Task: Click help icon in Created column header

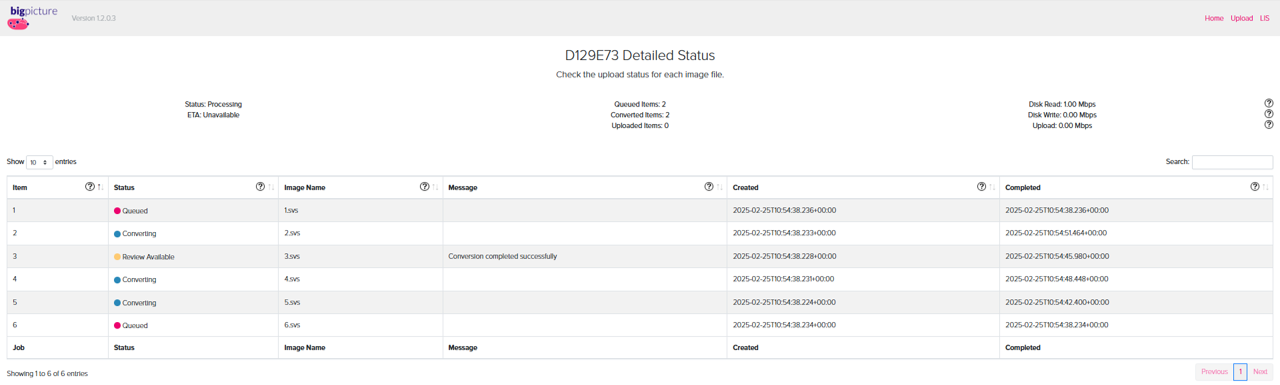Action: [981, 187]
